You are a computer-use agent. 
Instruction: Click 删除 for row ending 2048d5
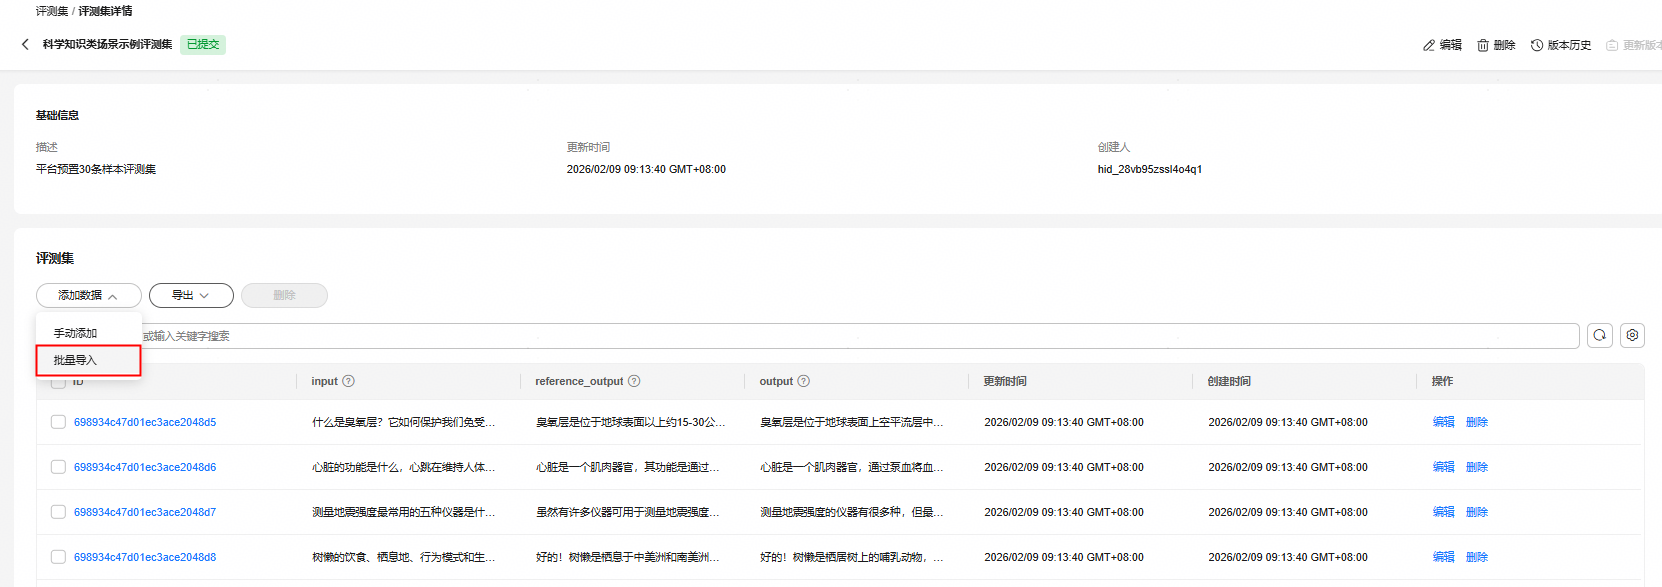pos(1477,422)
